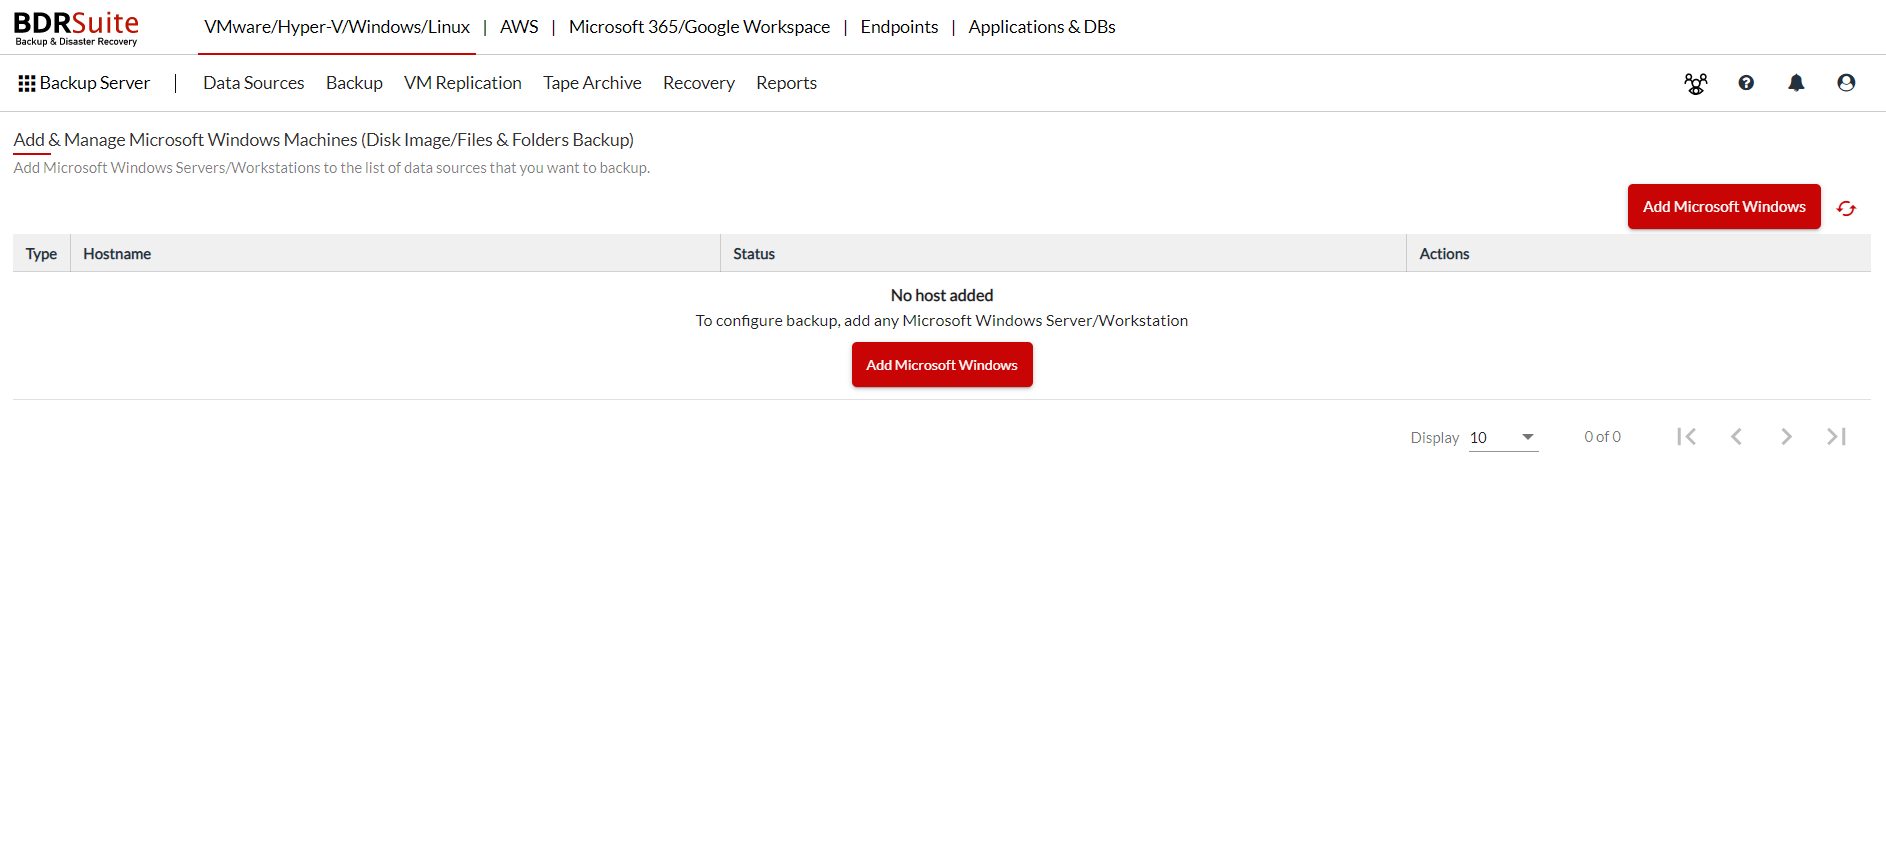Open the Tape Archive menu

[x=592, y=83]
